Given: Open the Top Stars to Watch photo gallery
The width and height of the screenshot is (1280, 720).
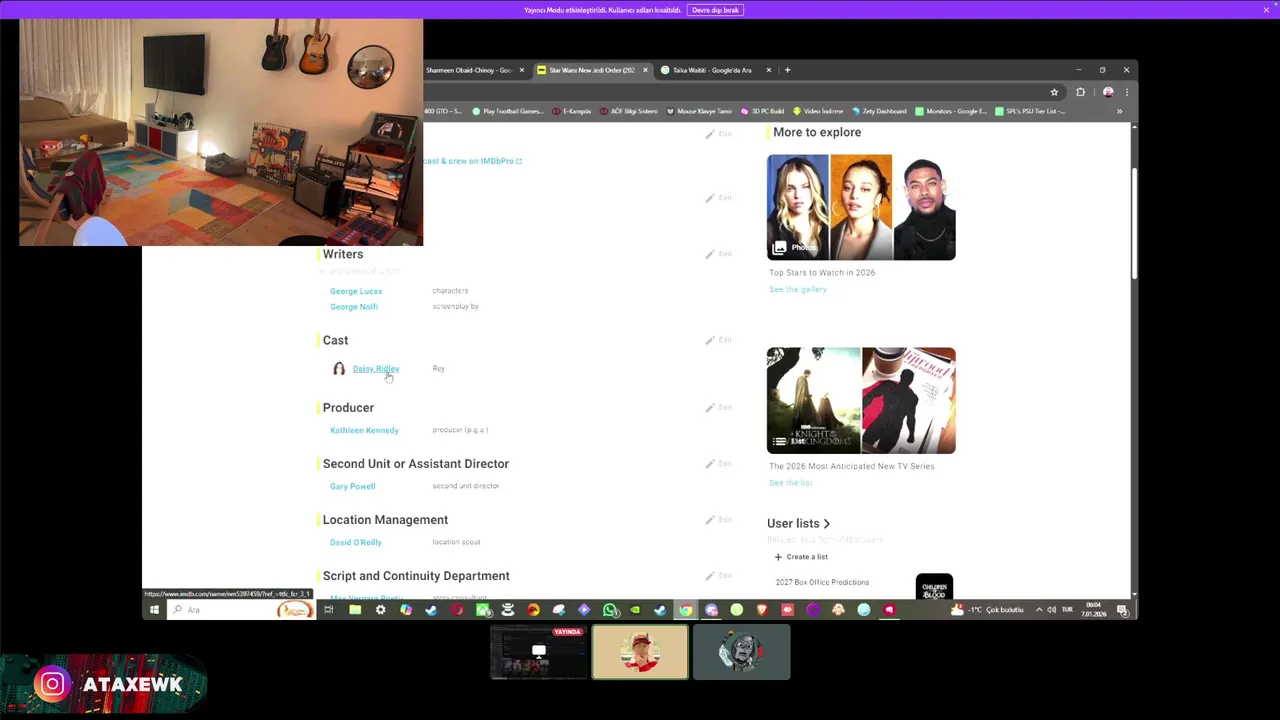Looking at the screenshot, I should coord(861,207).
